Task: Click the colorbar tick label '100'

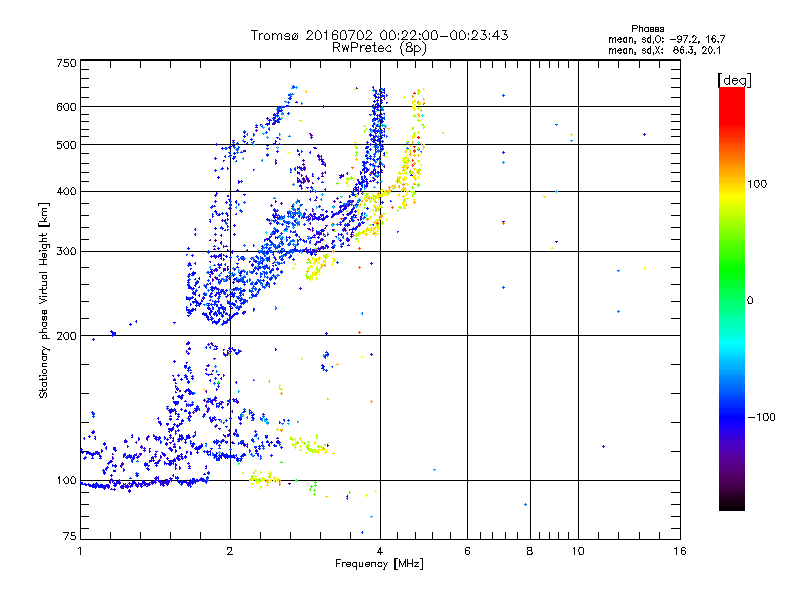Action: [757, 184]
